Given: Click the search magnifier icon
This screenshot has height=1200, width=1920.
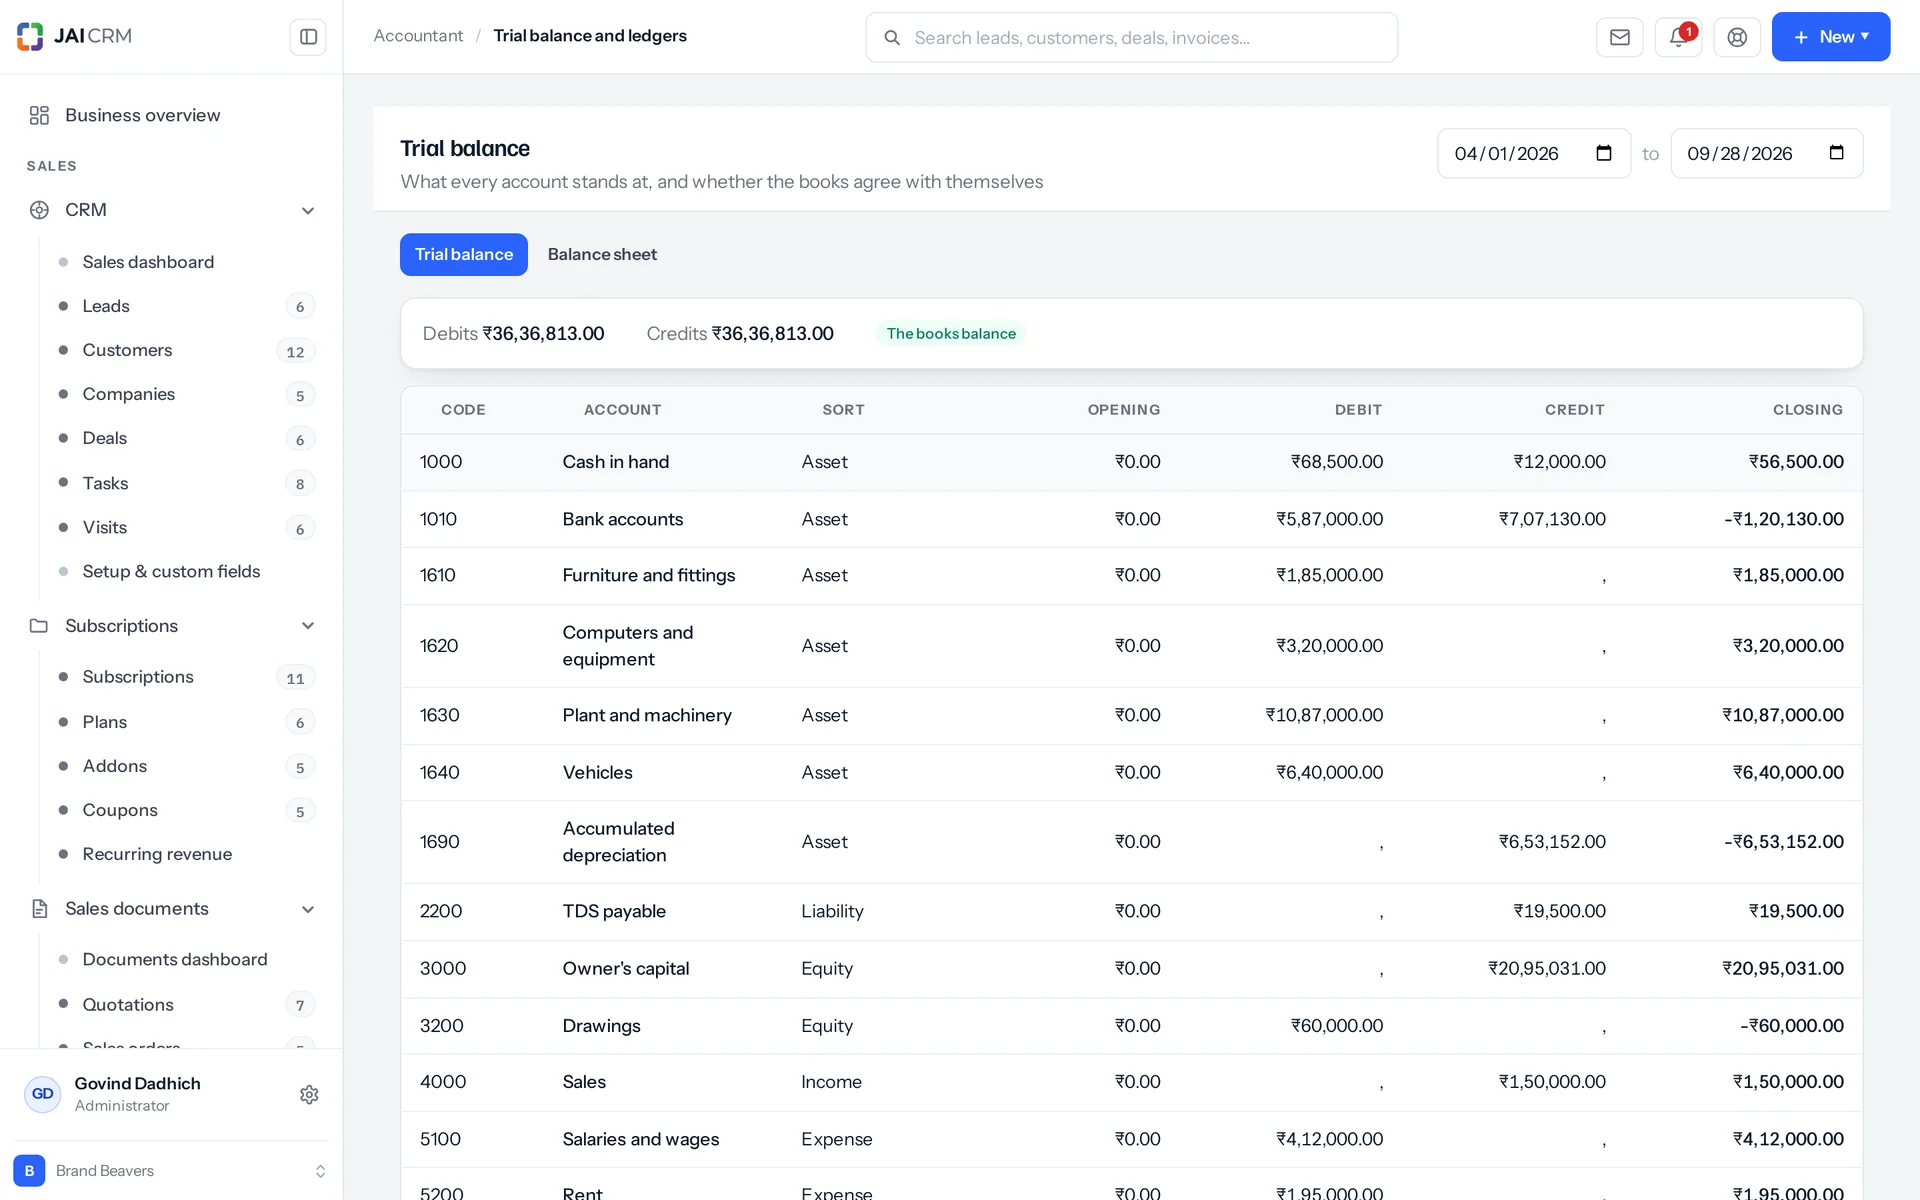Looking at the screenshot, I should (892, 38).
